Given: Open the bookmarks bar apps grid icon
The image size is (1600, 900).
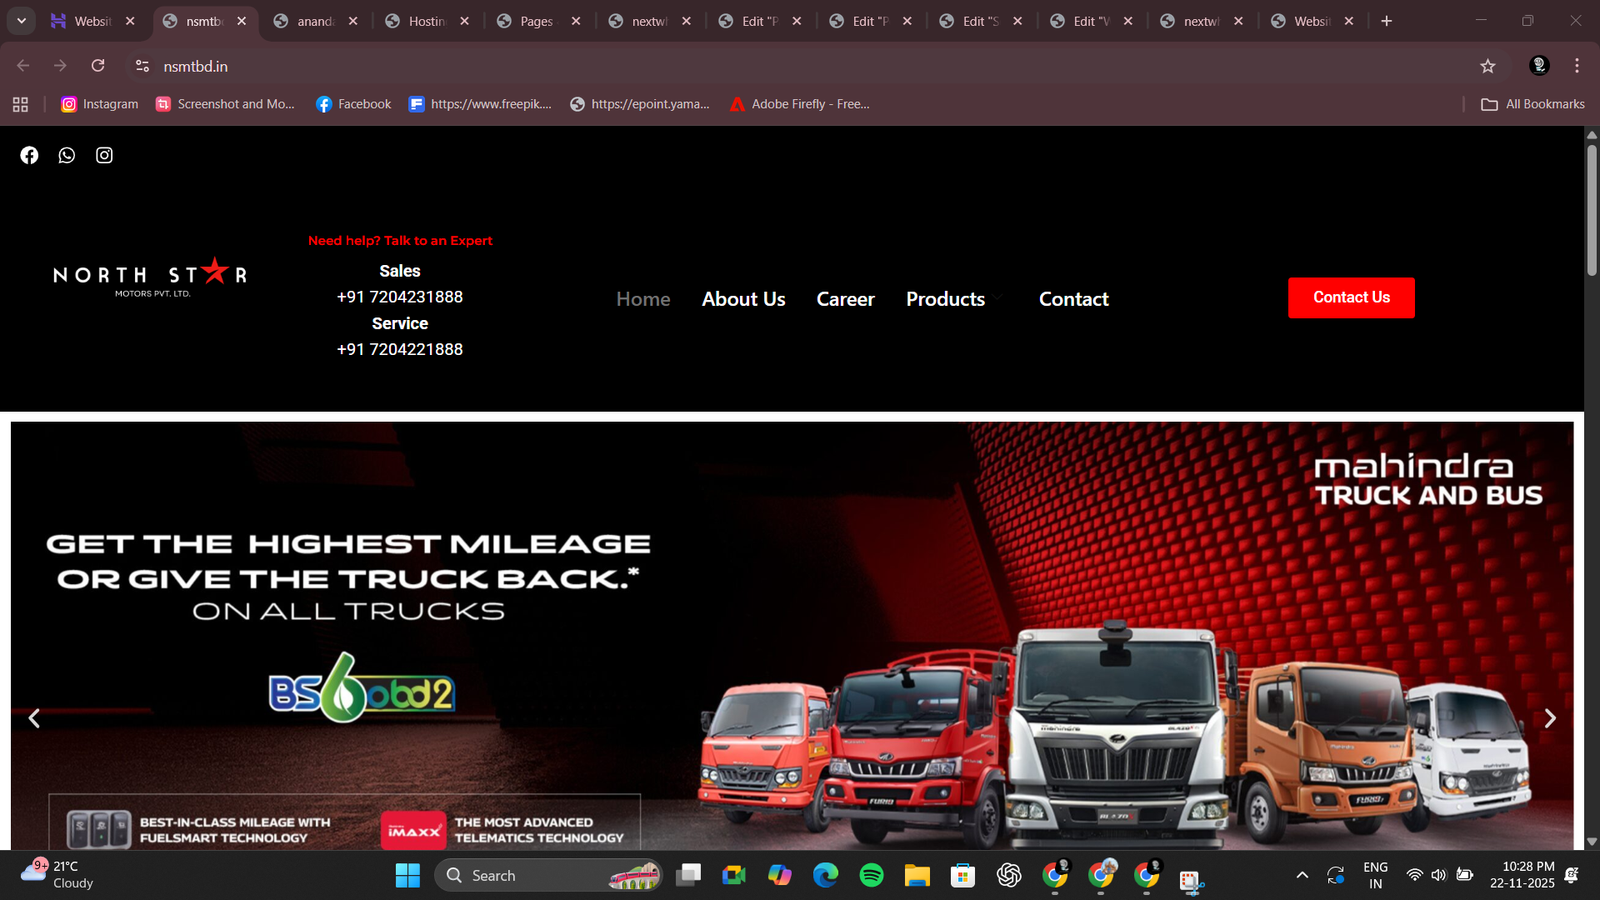Looking at the screenshot, I should tap(20, 104).
